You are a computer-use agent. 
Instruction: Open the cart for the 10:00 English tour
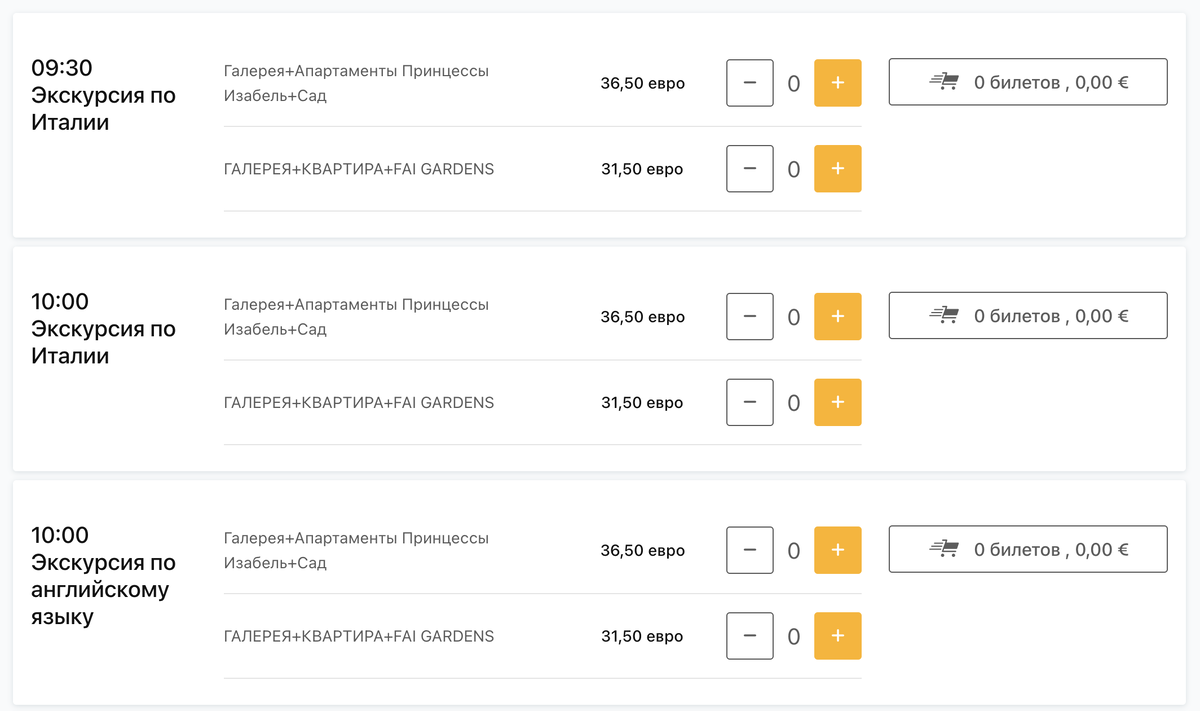pos(1028,549)
